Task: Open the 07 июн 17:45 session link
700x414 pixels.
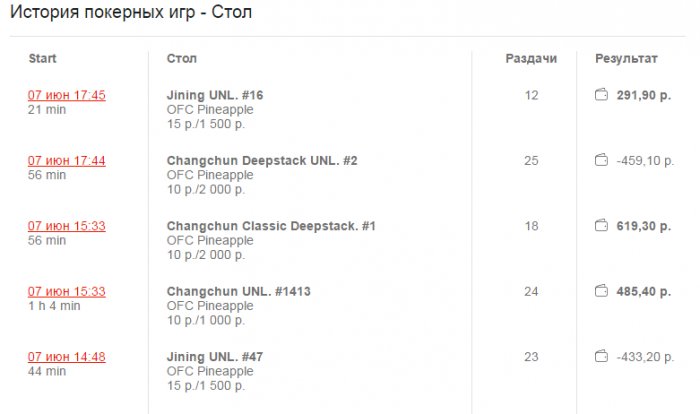Action: pos(66,95)
